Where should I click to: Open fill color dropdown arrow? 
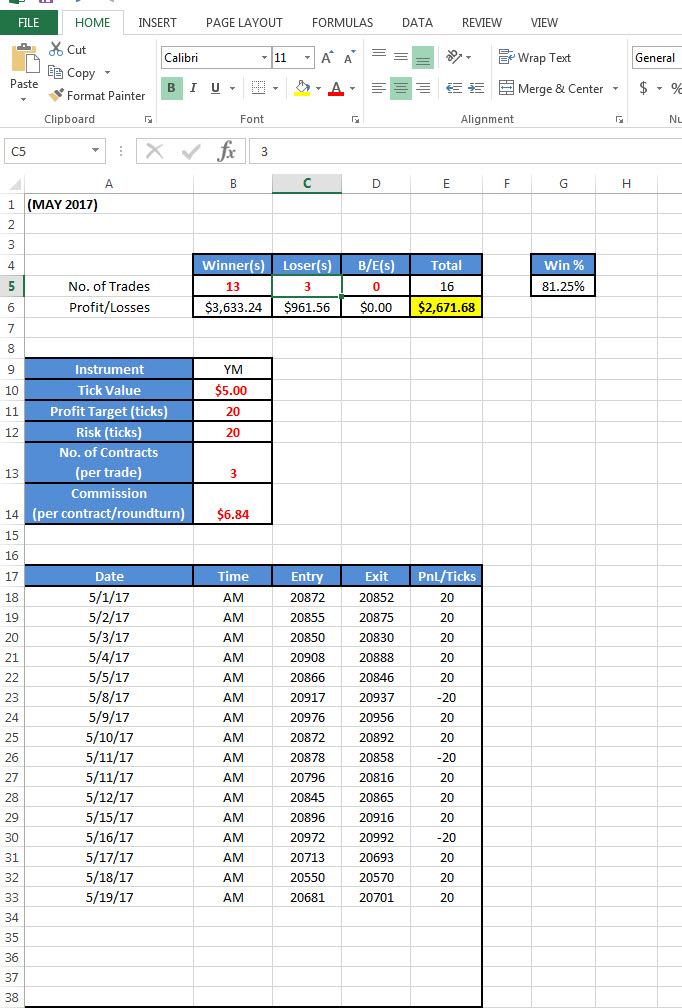tap(318, 87)
